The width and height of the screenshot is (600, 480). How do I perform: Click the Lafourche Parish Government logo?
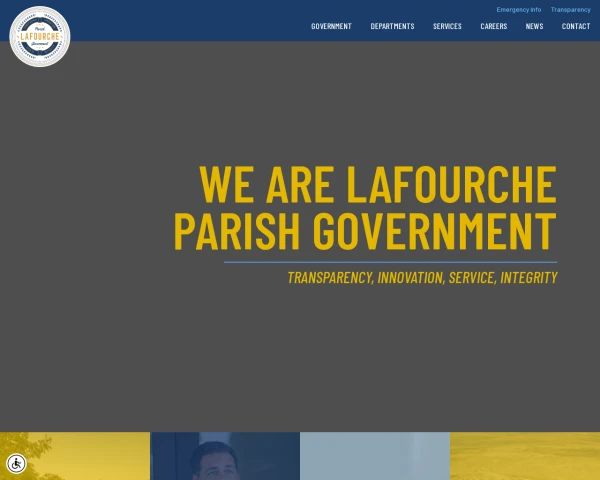coord(40,36)
